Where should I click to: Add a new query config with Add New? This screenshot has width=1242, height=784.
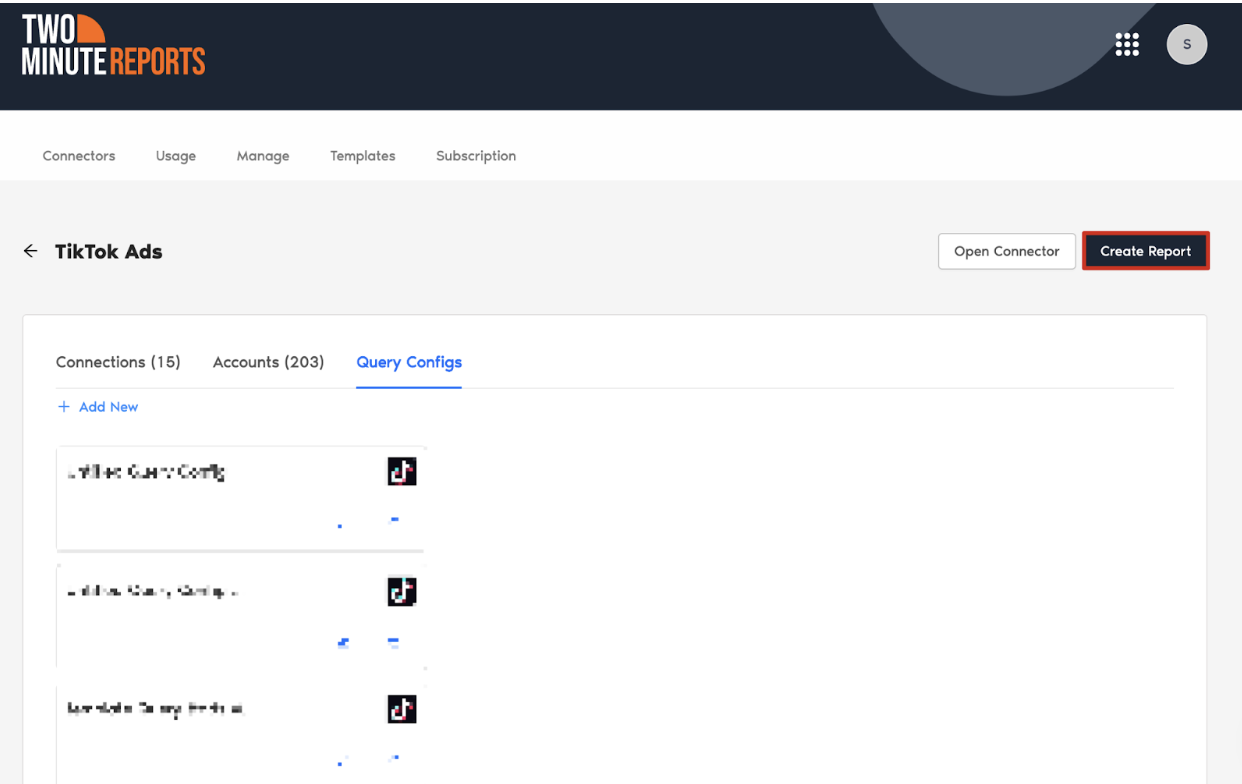pos(98,407)
